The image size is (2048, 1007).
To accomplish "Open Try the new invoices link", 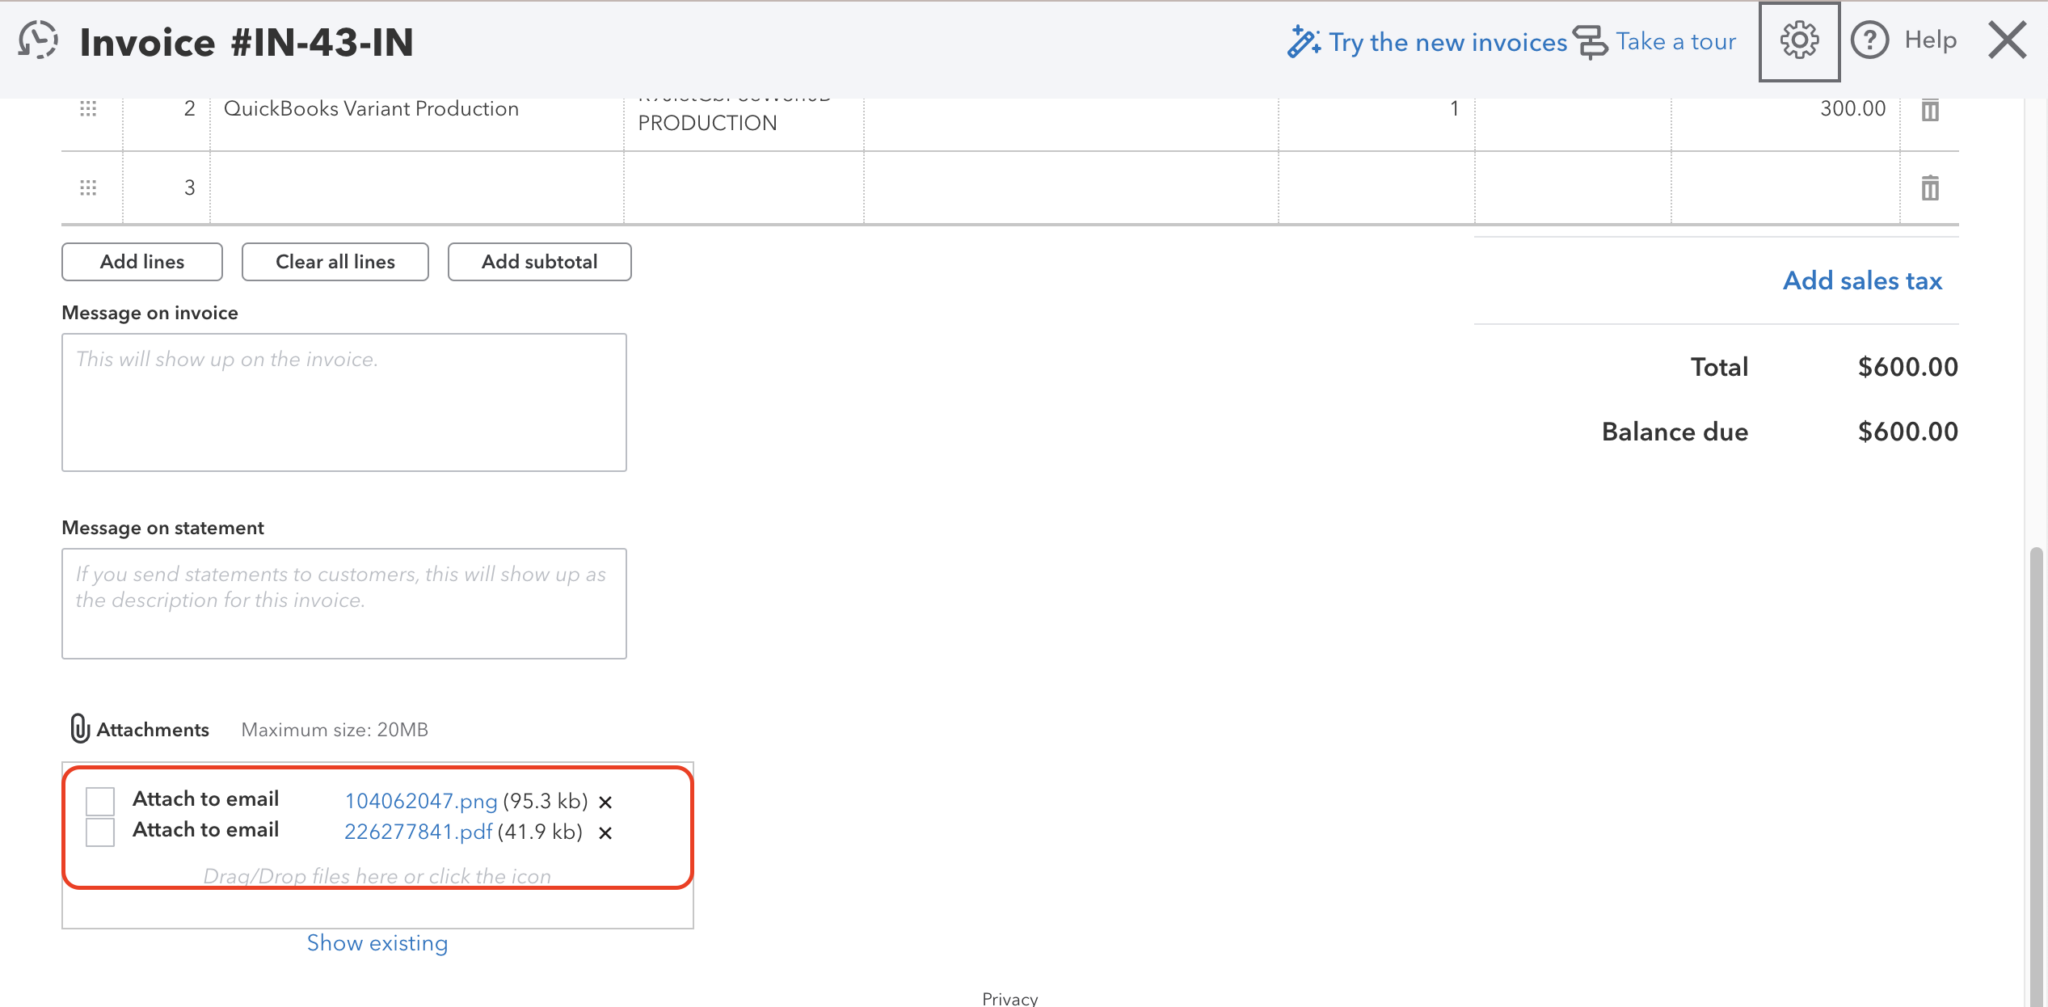I will pos(1448,42).
